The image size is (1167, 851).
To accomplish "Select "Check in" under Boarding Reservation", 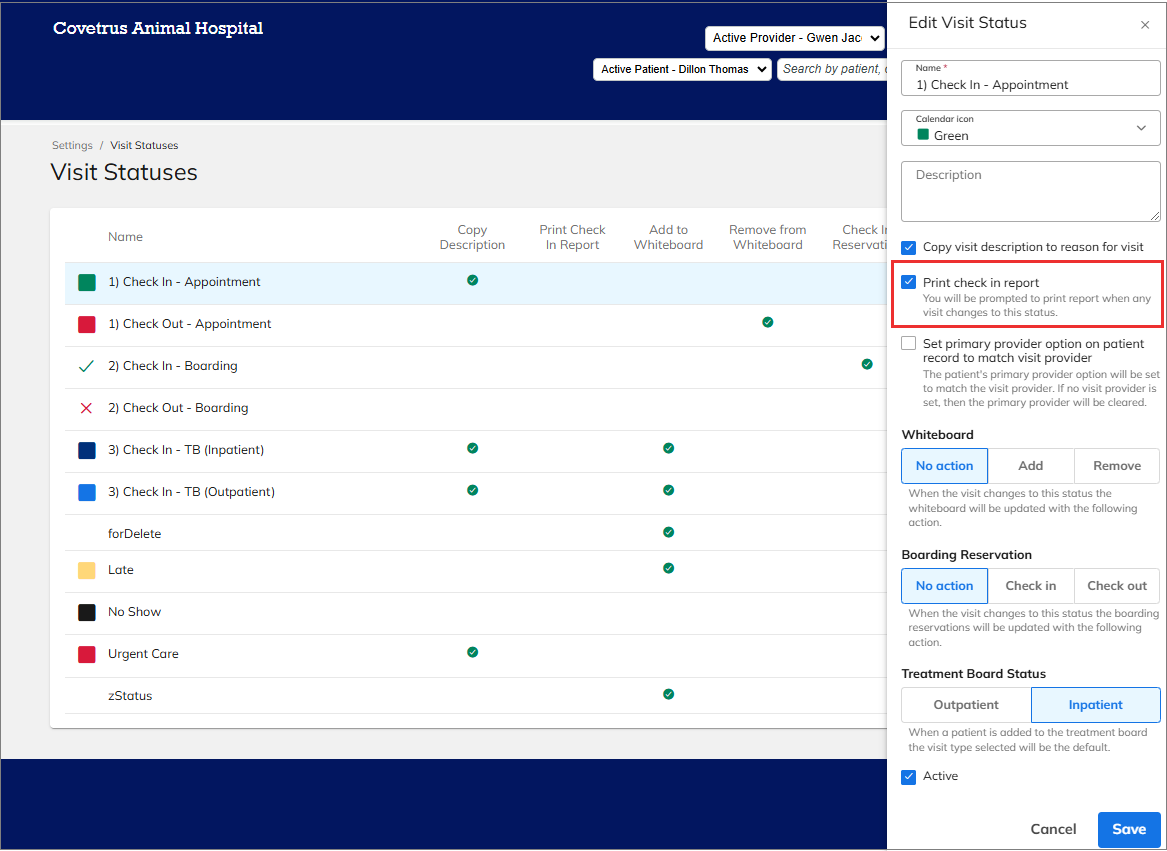I will tap(1030, 585).
